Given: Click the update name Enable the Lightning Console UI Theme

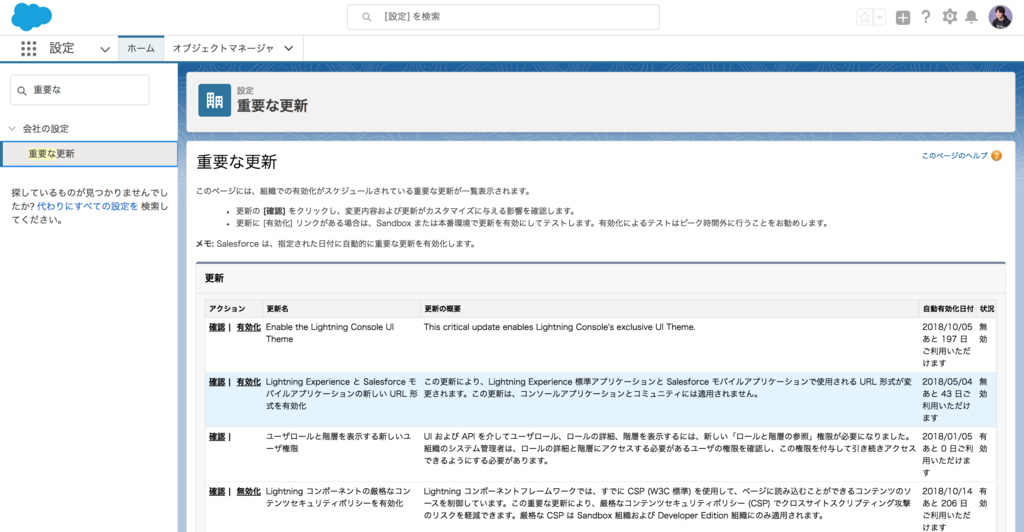Looking at the screenshot, I should click(x=330, y=333).
